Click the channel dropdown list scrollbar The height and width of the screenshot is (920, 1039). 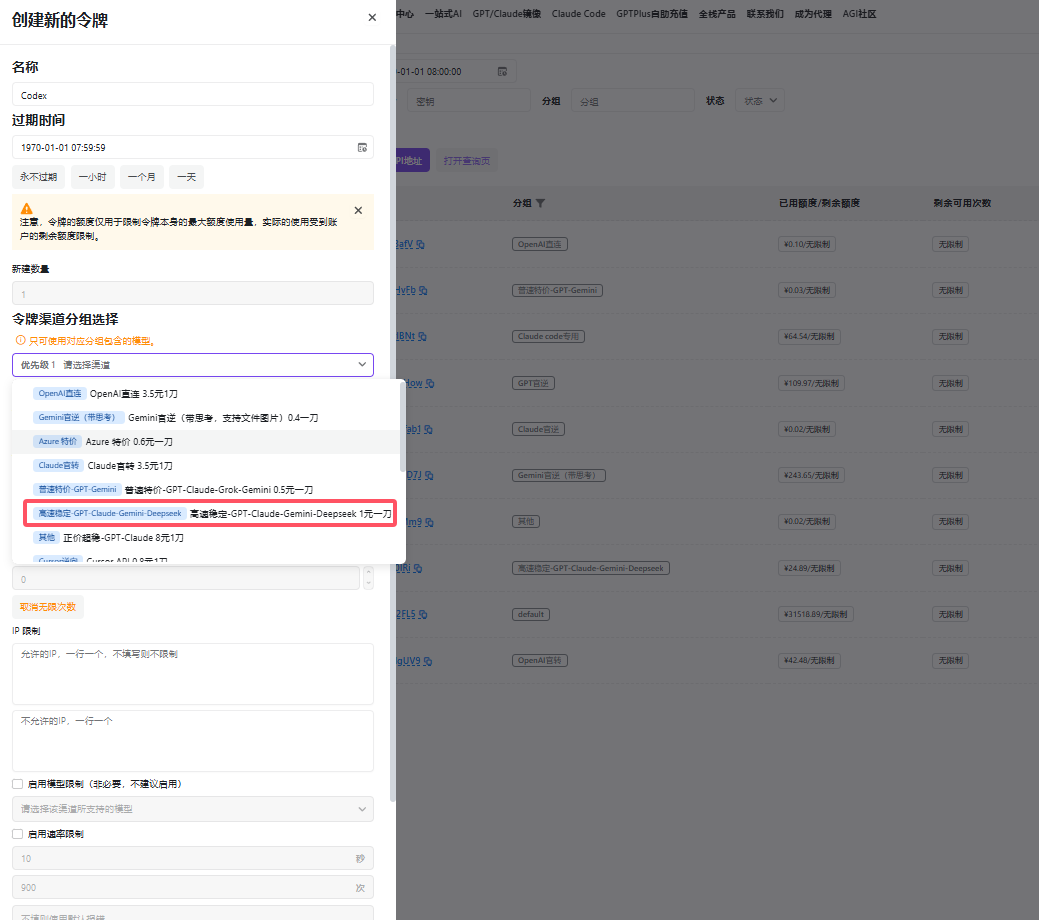tap(402, 428)
